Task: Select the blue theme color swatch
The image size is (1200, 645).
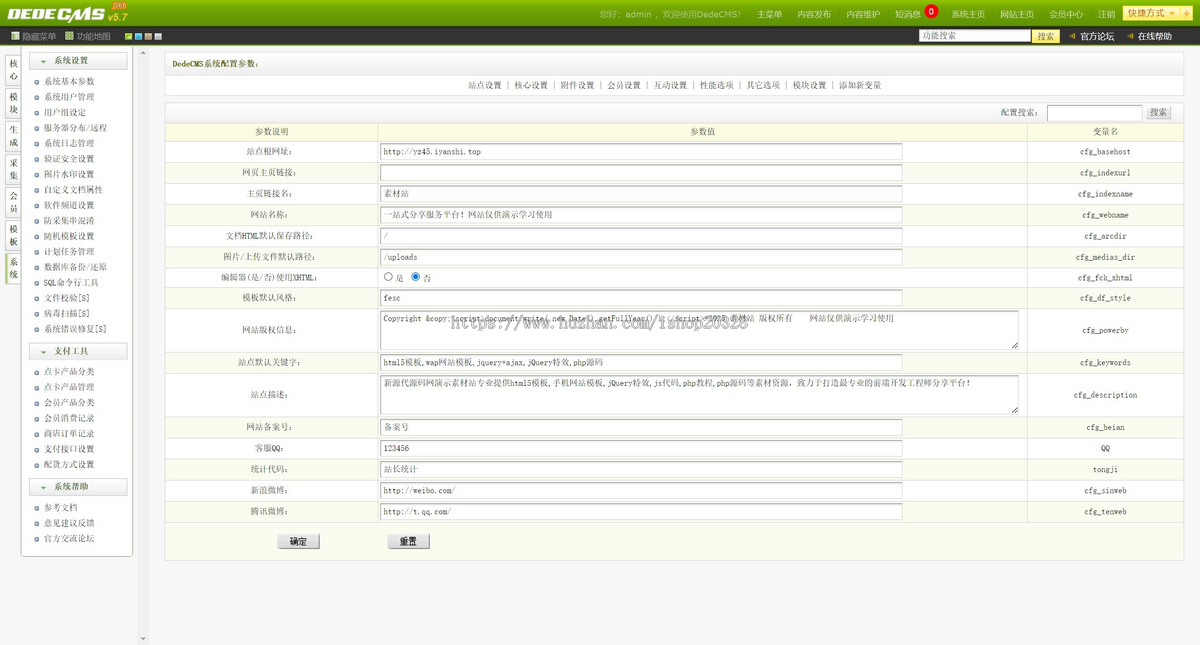Action: (138, 37)
